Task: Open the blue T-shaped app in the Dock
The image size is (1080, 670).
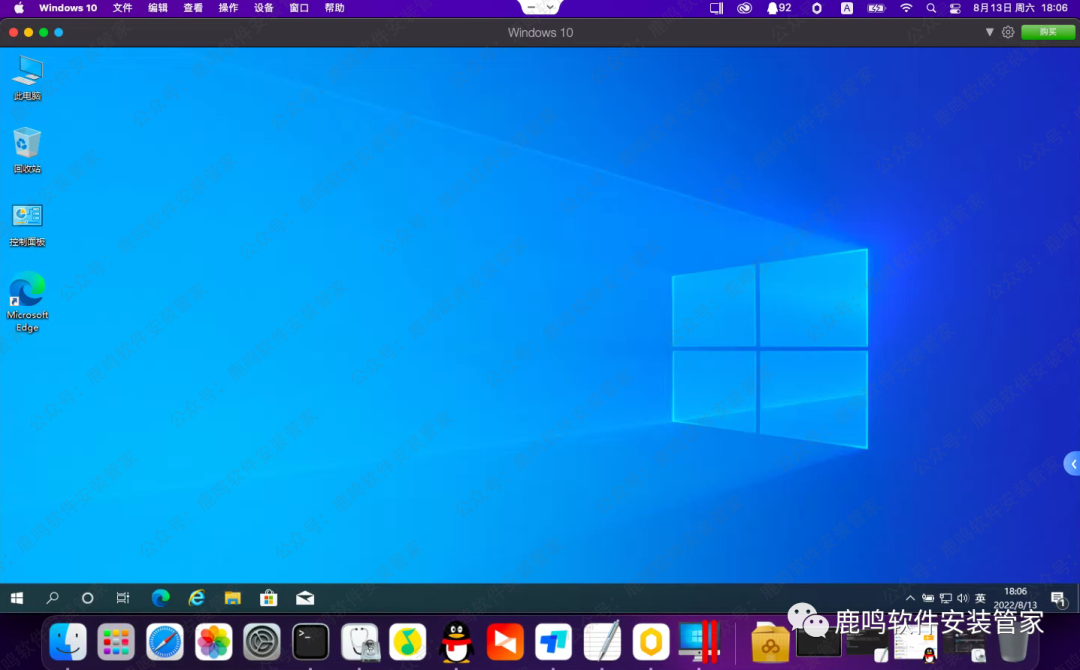Action: (553, 642)
